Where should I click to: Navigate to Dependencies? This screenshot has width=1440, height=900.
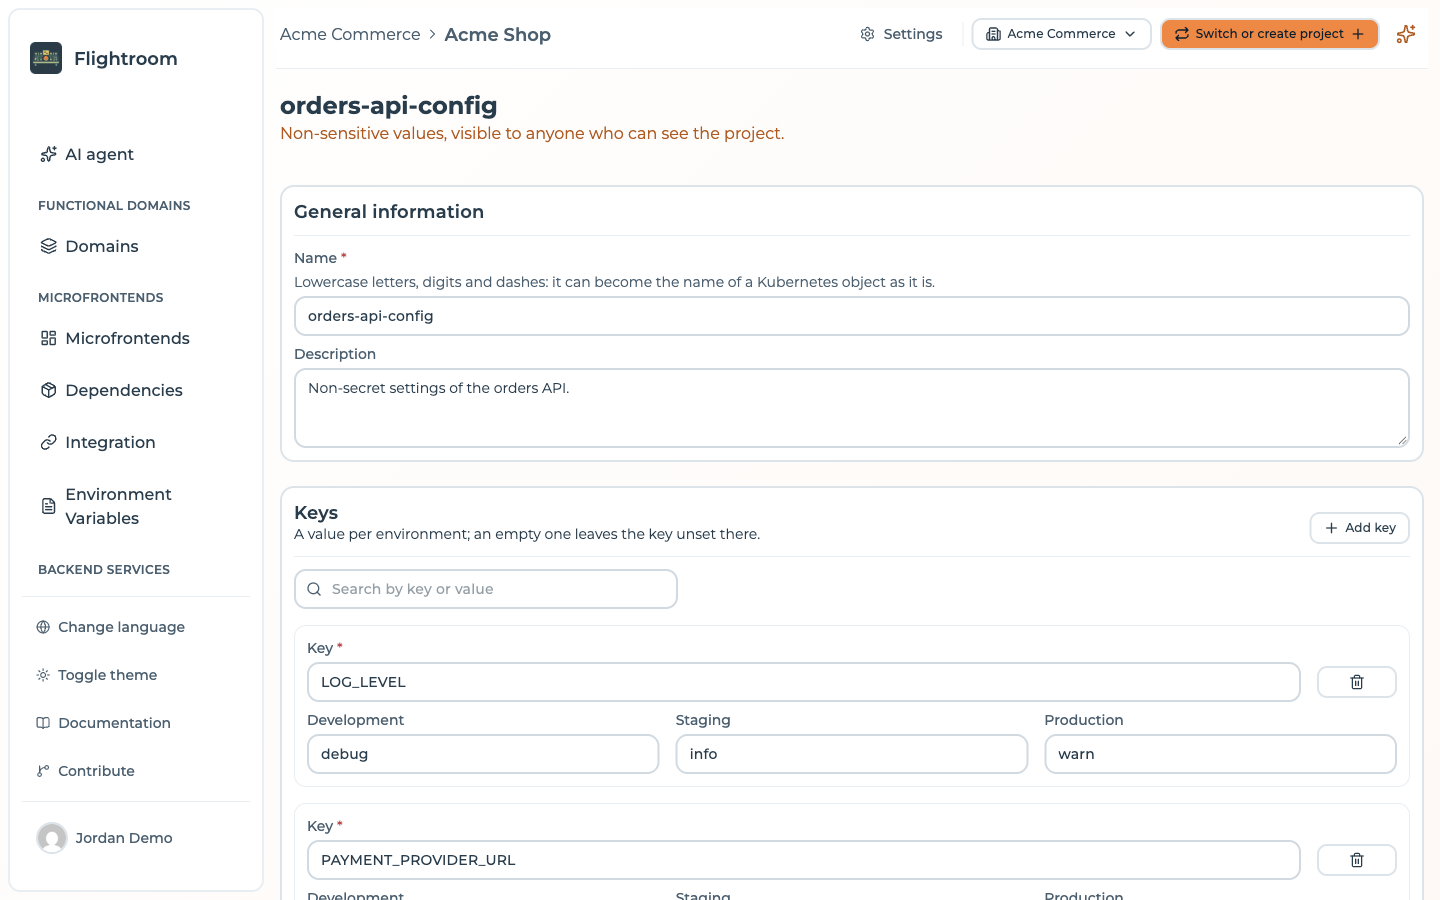coord(111,390)
